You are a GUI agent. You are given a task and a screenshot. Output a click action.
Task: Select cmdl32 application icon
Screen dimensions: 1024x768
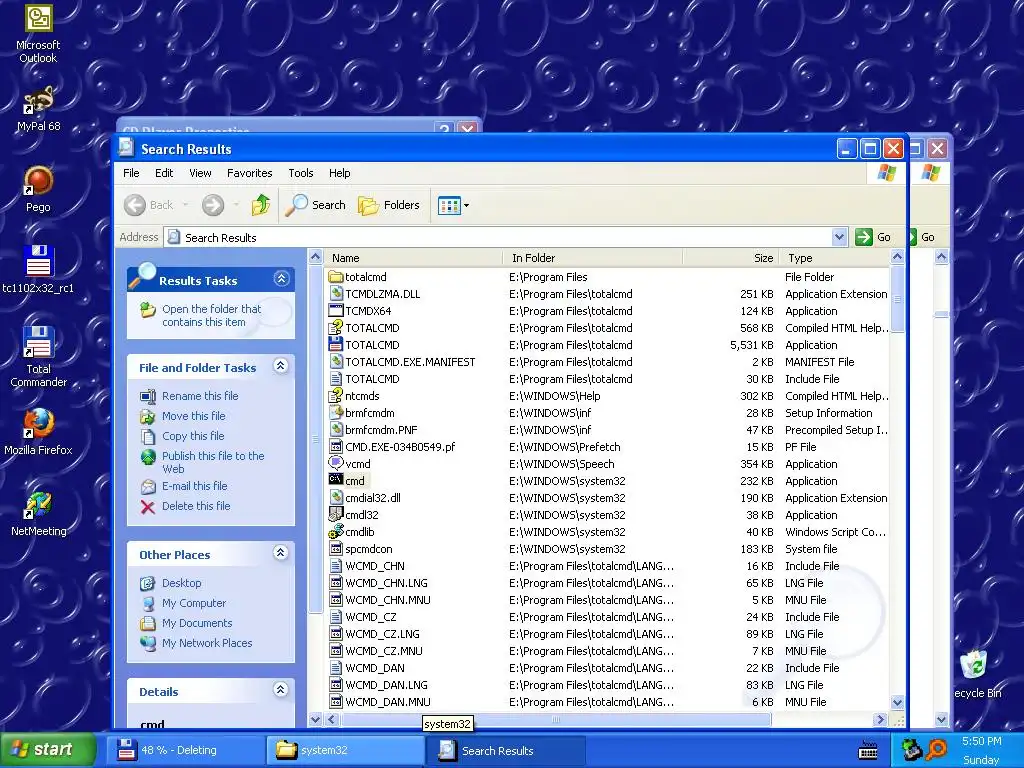[336, 515]
